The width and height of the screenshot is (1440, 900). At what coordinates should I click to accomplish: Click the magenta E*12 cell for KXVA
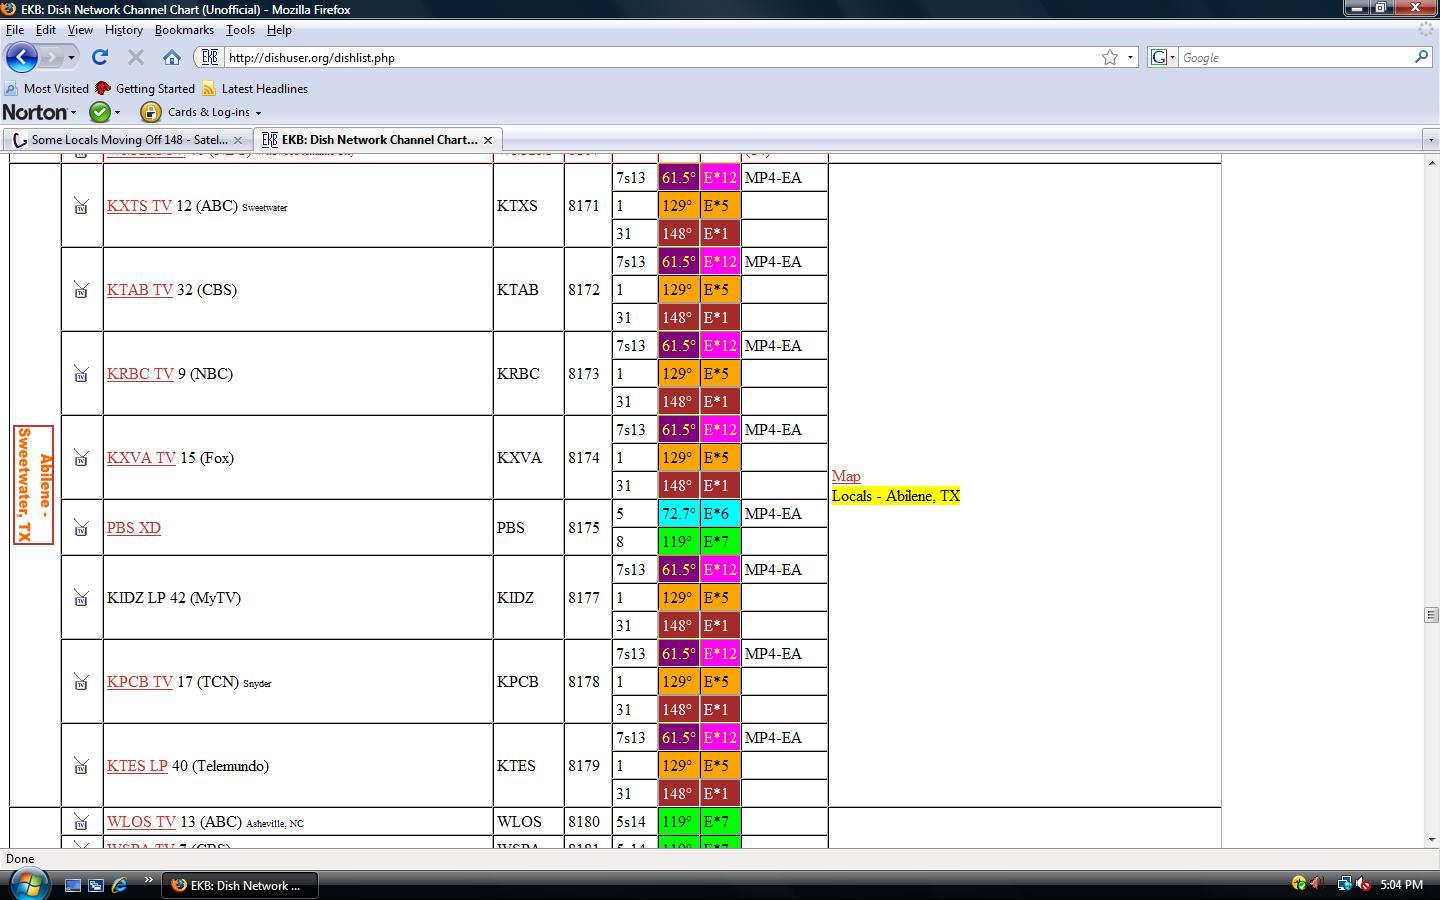pos(720,430)
